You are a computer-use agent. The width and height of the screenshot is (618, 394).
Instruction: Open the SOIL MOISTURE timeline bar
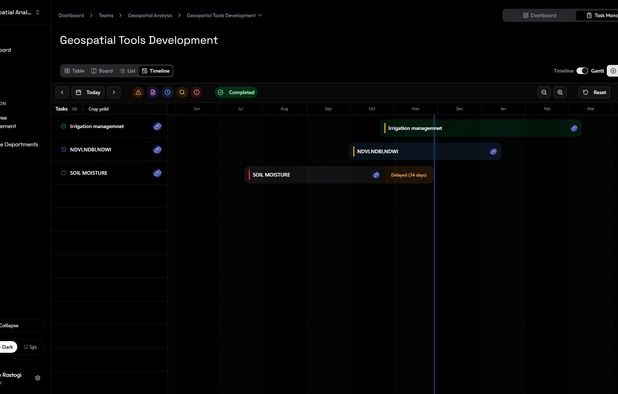pyautogui.click(x=339, y=175)
